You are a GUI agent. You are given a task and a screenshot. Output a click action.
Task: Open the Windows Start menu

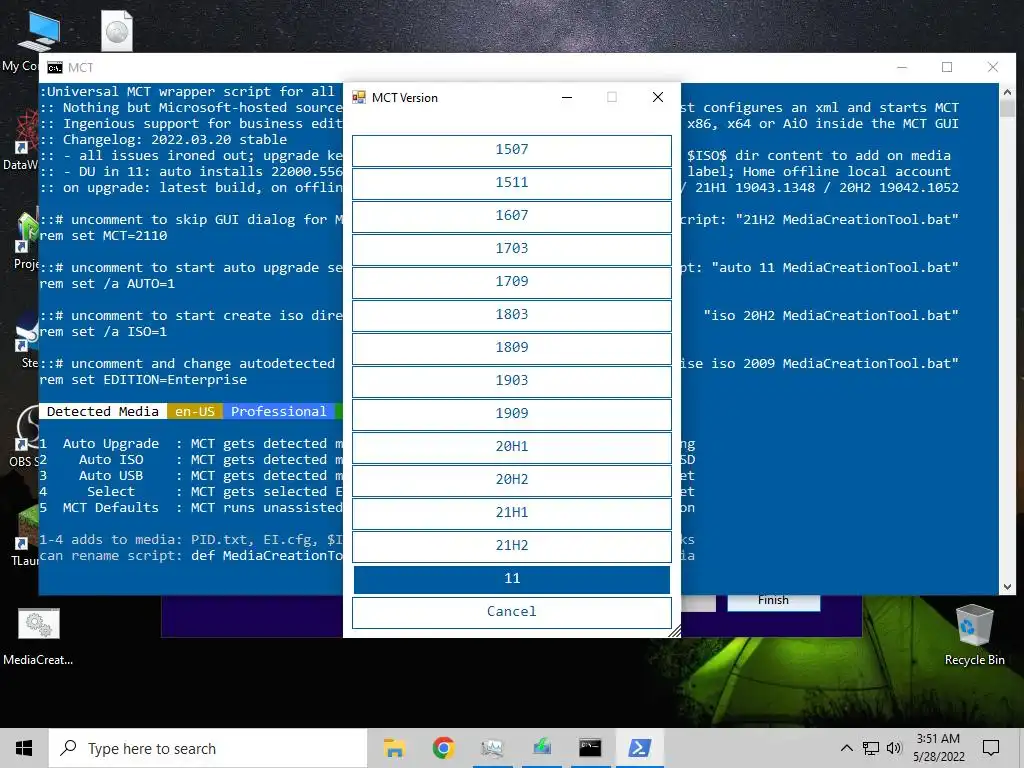24,748
